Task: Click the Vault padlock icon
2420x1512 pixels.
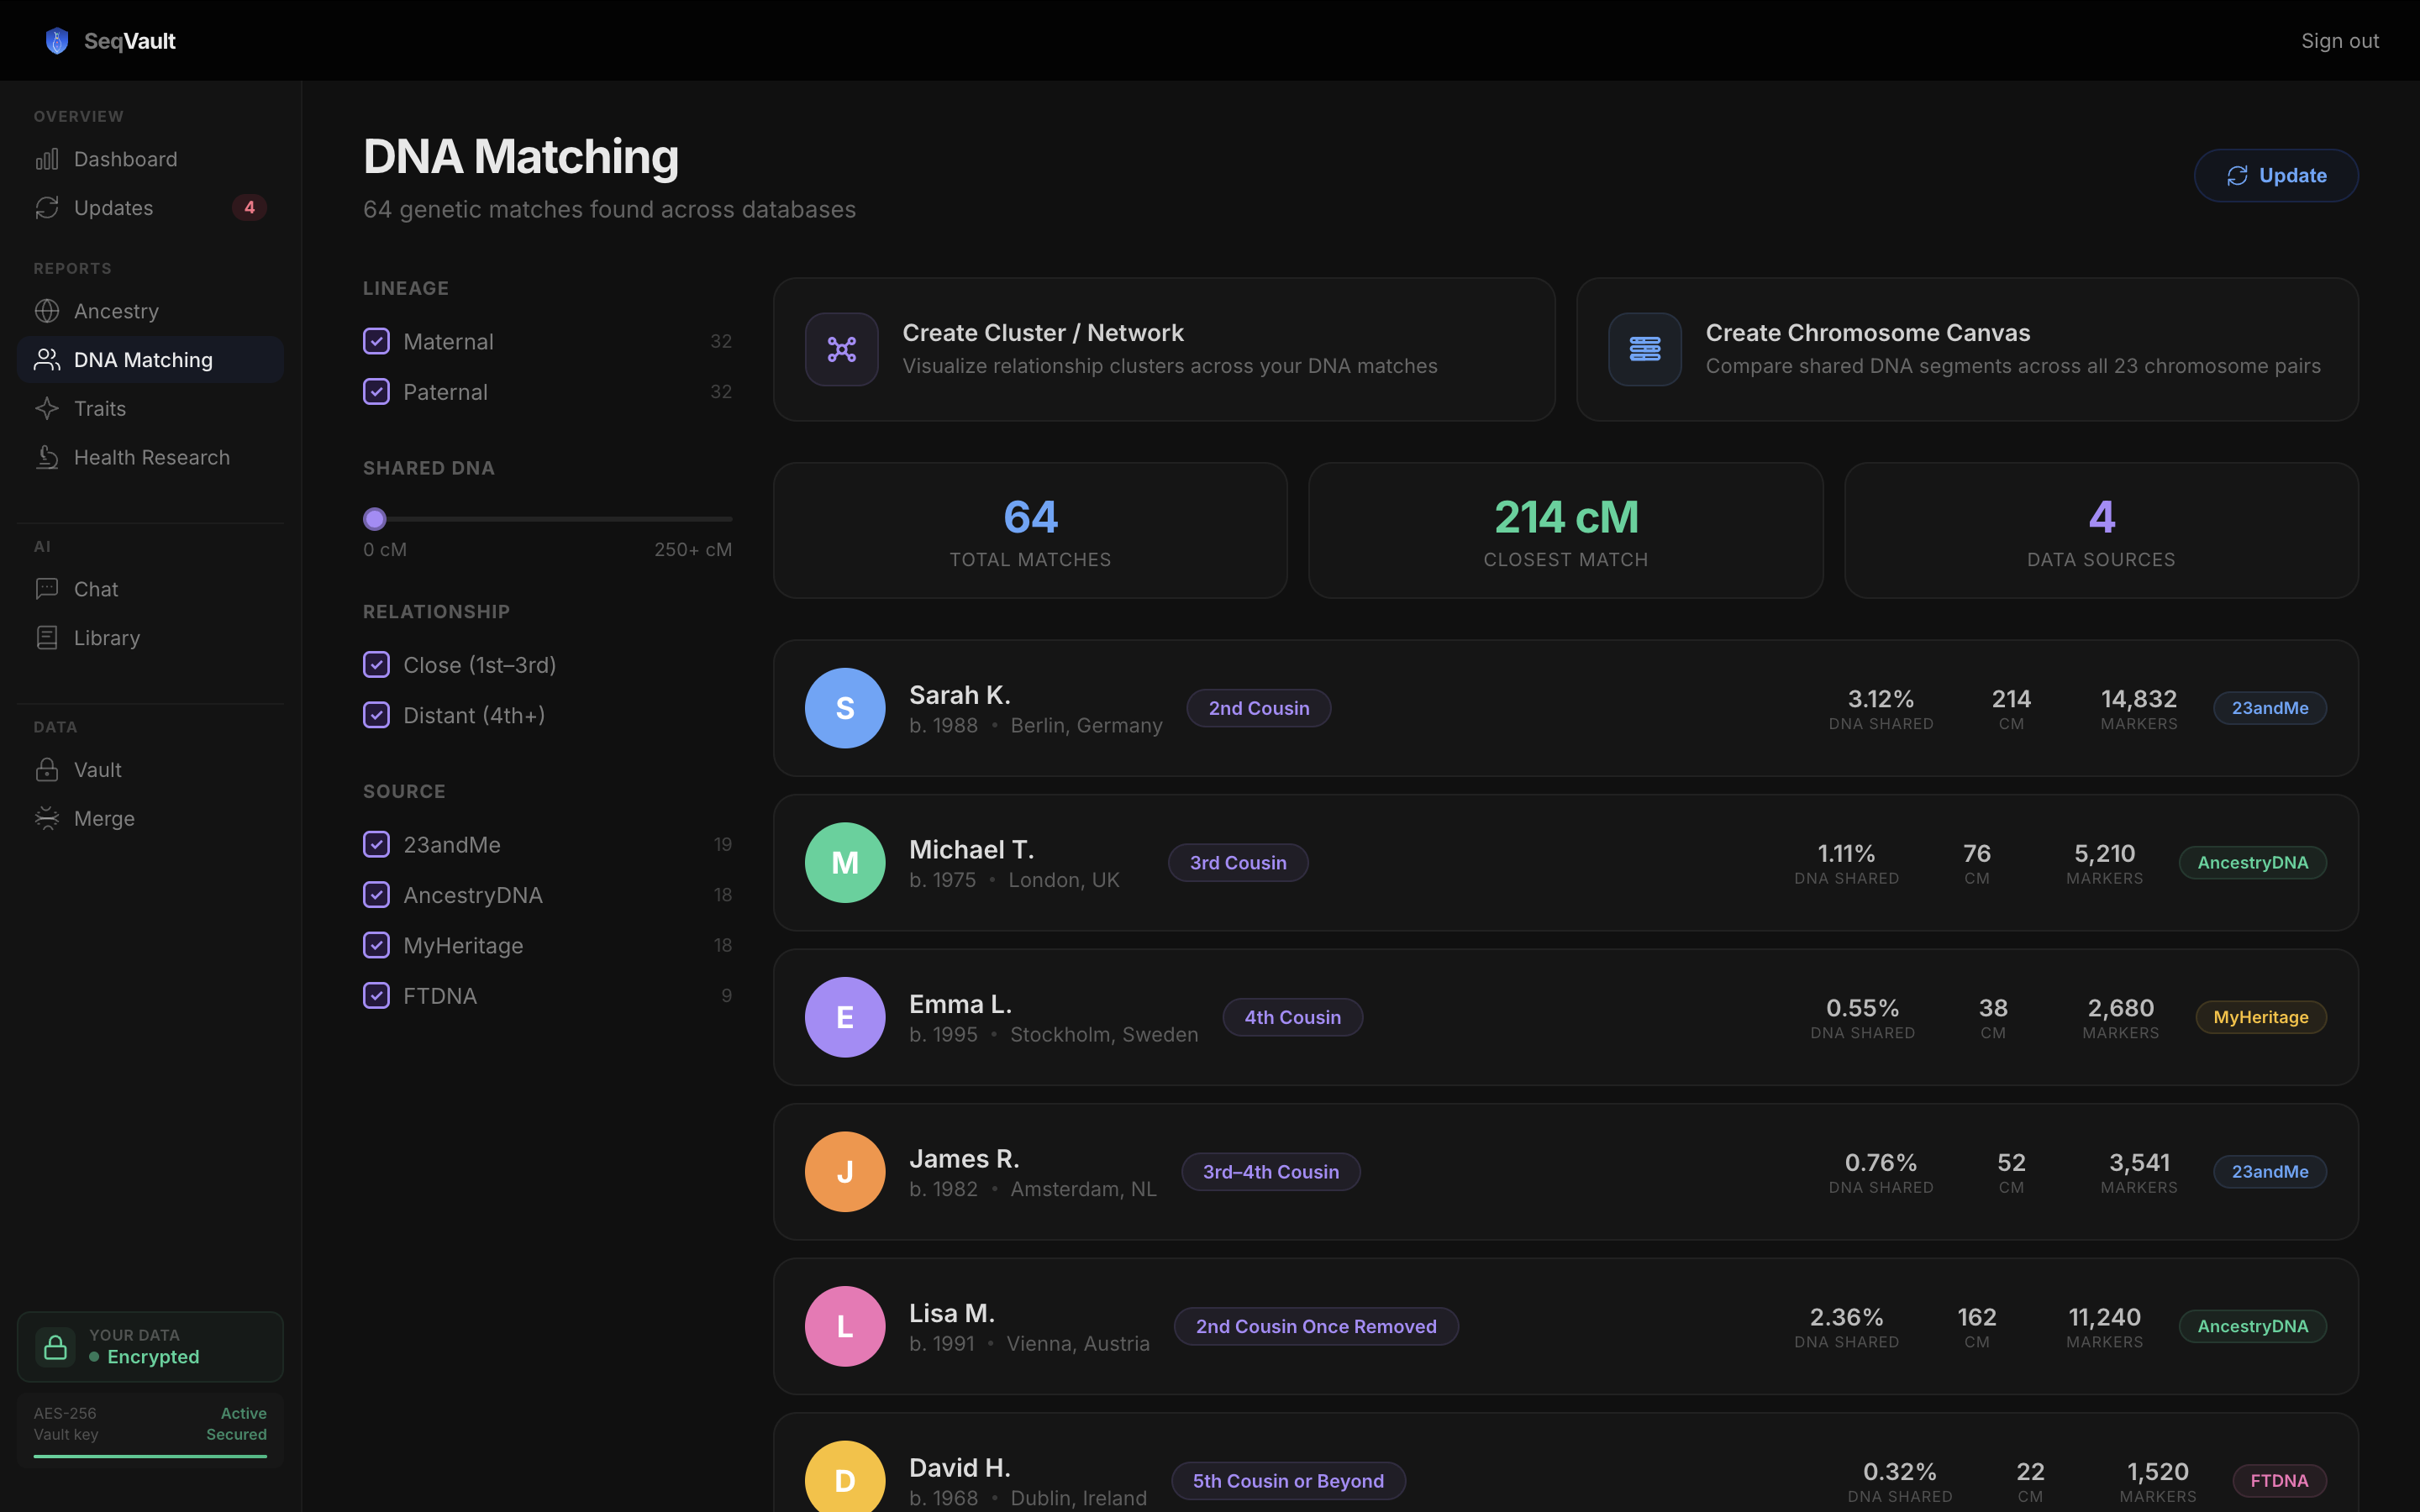Action: coord(47,769)
